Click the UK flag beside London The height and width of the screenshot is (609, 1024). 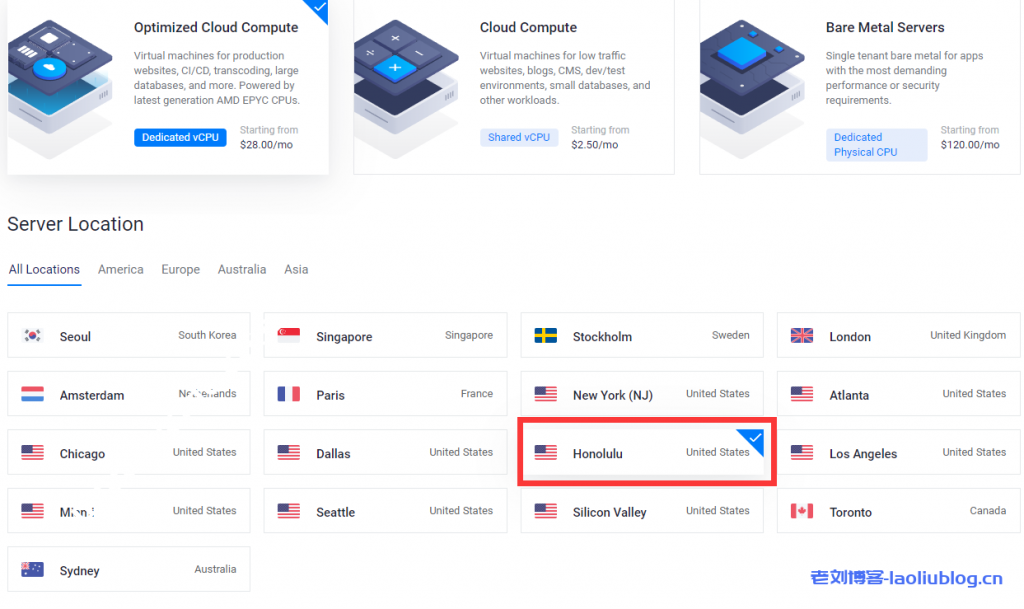[802, 336]
